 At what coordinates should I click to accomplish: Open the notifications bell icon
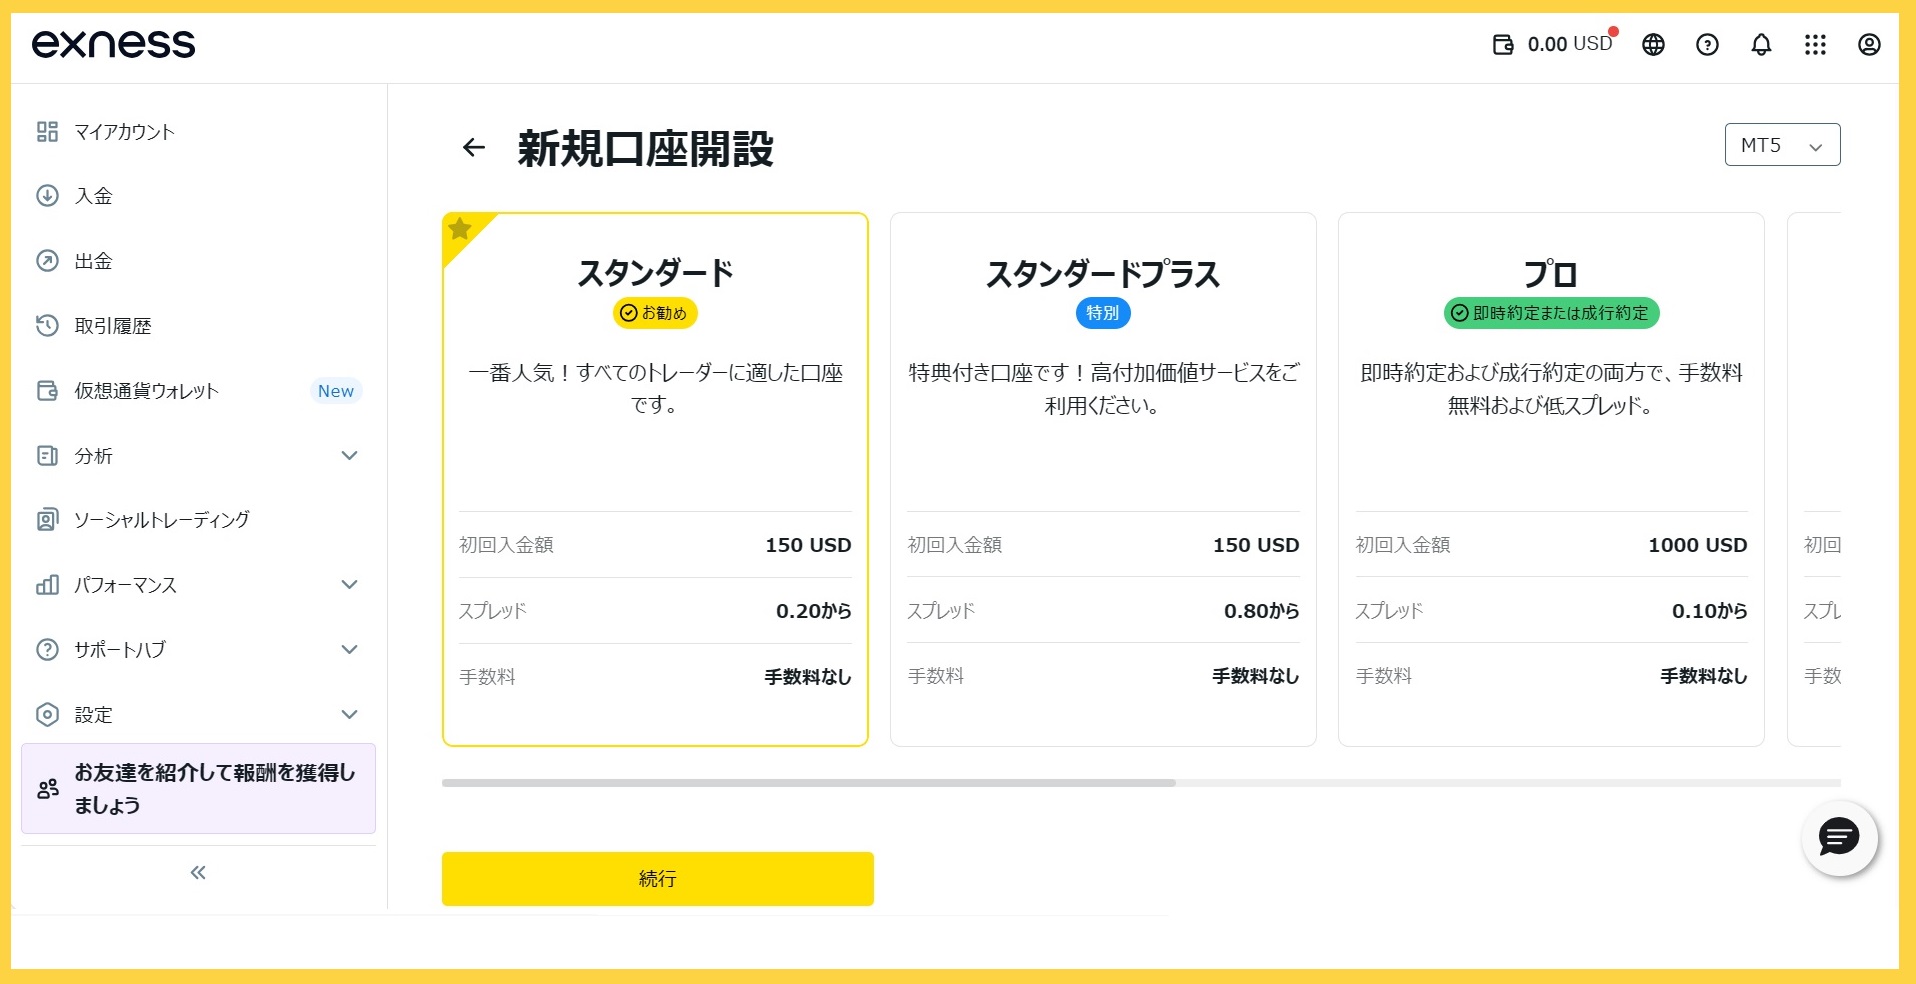click(x=1760, y=45)
